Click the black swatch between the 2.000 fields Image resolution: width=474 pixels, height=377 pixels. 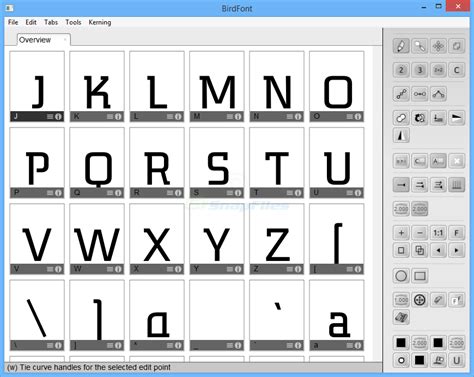click(438, 343)
